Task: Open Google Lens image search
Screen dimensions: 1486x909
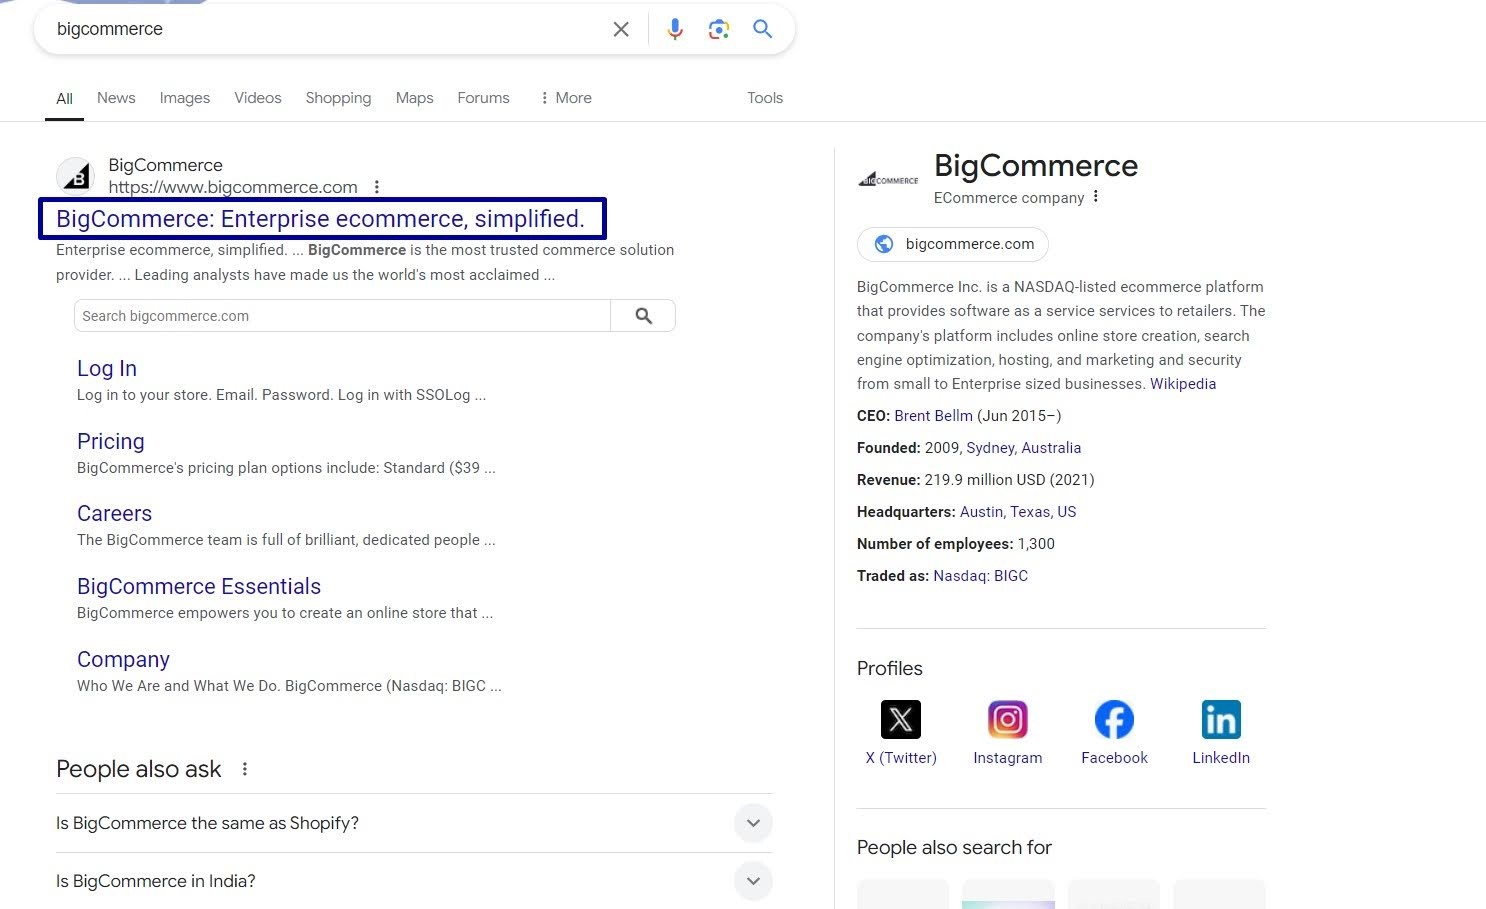Action: pyautogui.click(x=718, y=29)
